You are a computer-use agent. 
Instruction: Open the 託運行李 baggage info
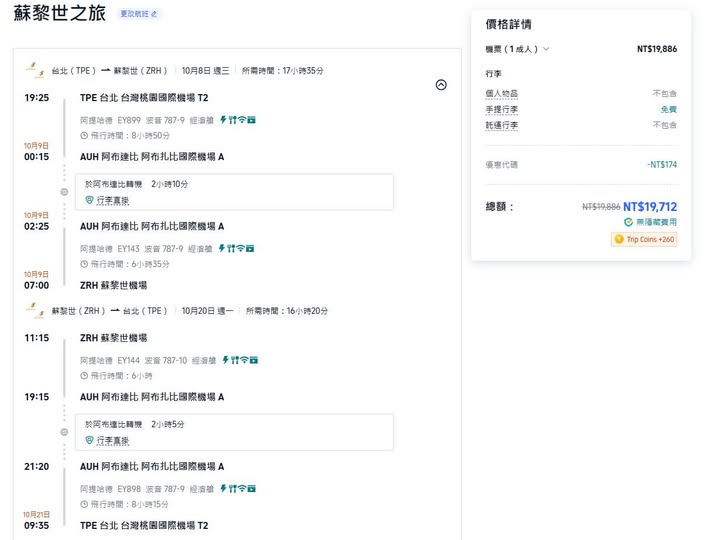click(x=501, y=125)
